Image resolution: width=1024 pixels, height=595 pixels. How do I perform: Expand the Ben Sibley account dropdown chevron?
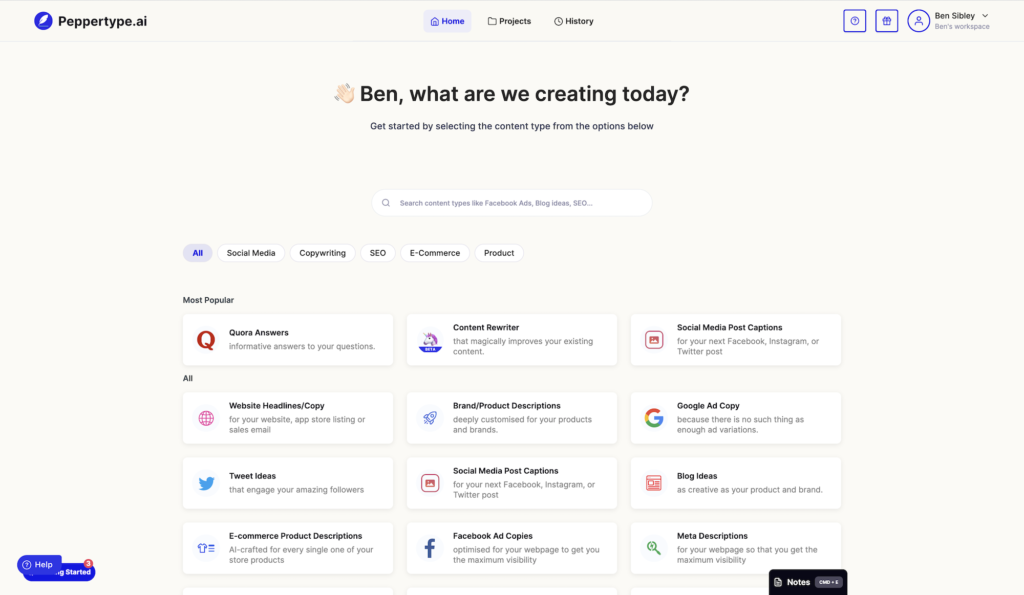(x=985, y=16)
